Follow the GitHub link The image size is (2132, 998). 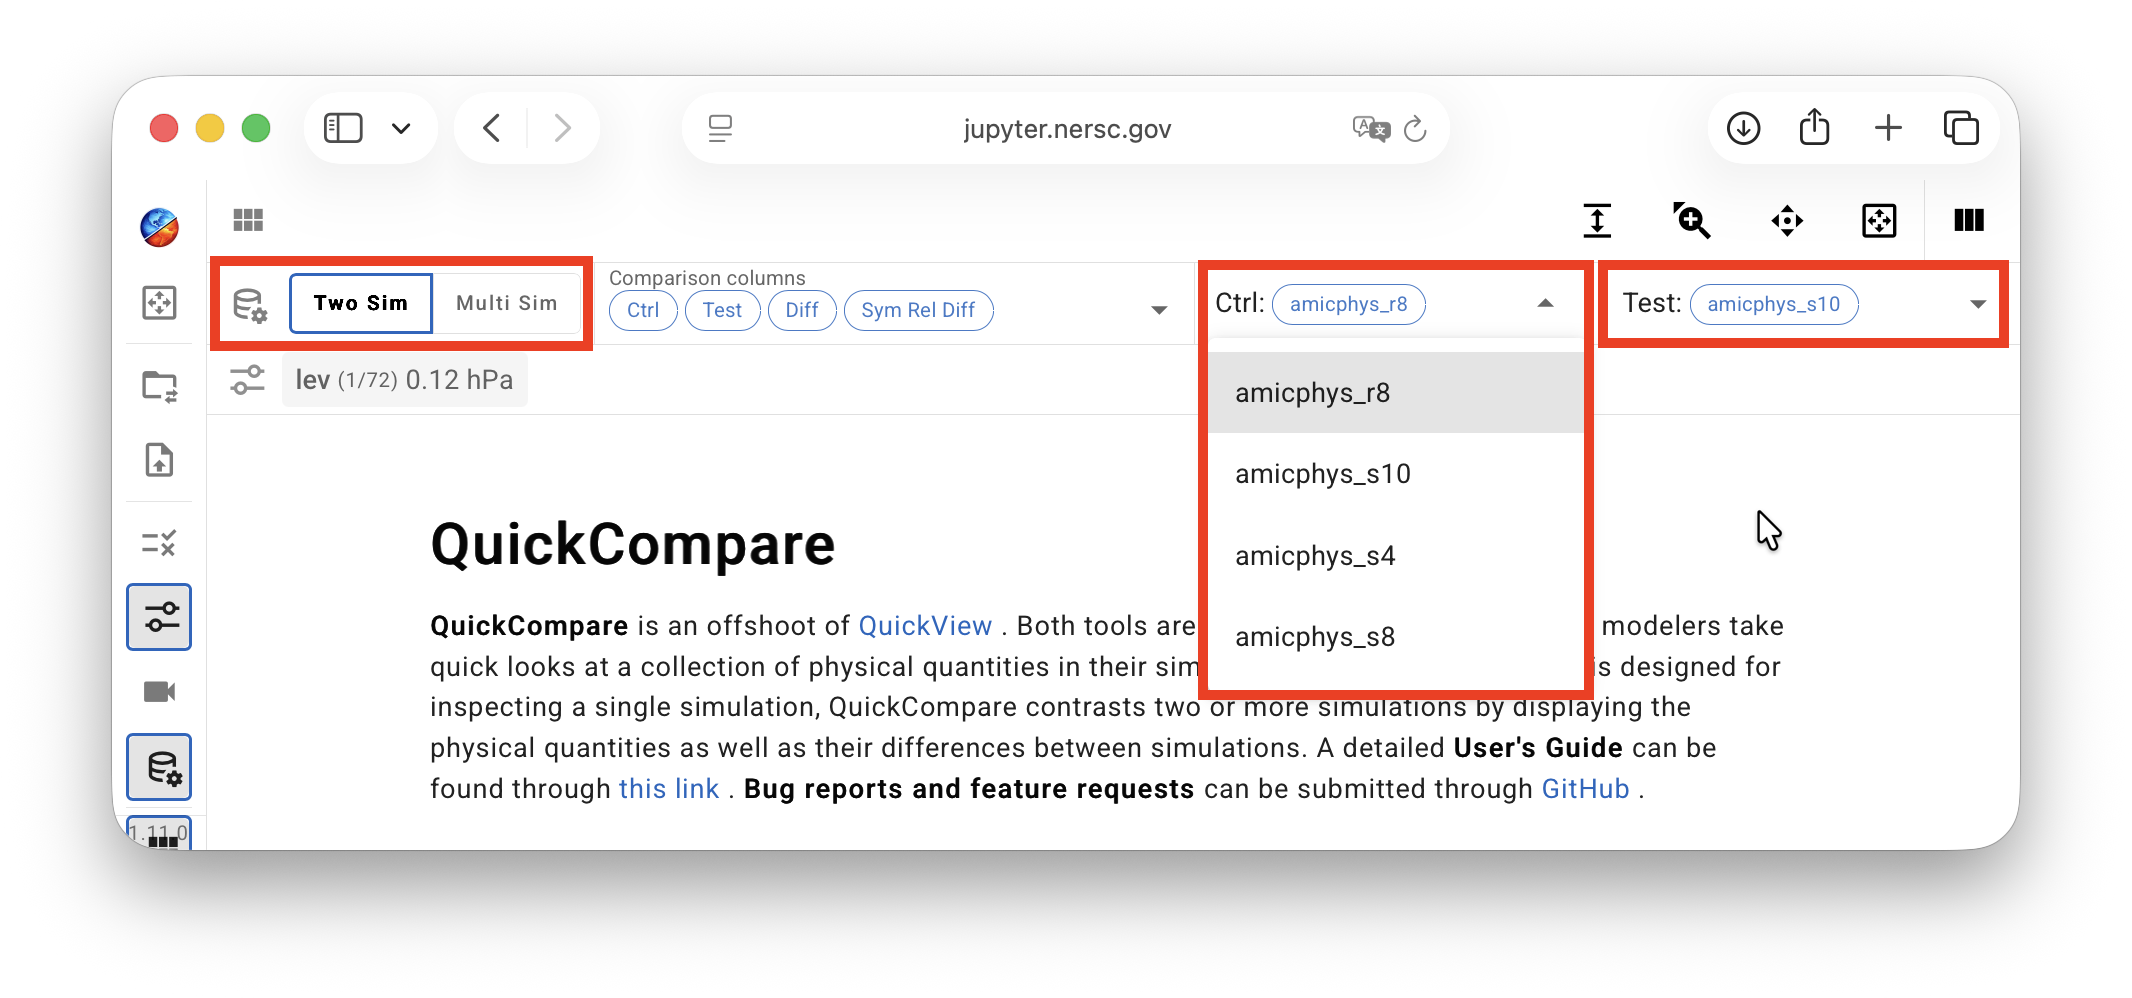[x=1585, y=789]
